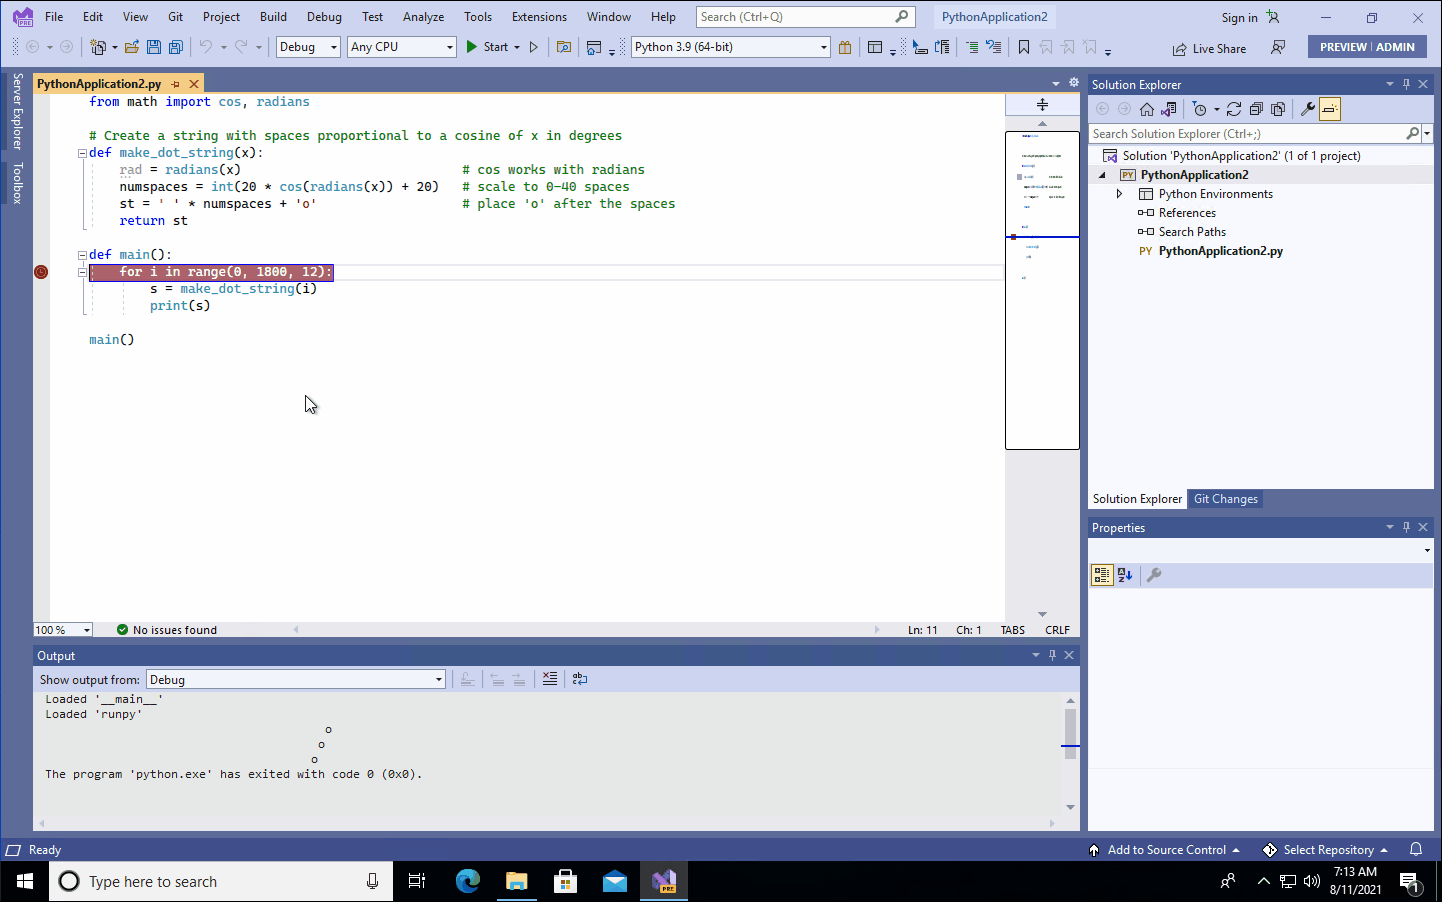Toggle Categorized view in Properties panel
Image resolution: width=1442 pixels, height=902 pixels.
1102,575
